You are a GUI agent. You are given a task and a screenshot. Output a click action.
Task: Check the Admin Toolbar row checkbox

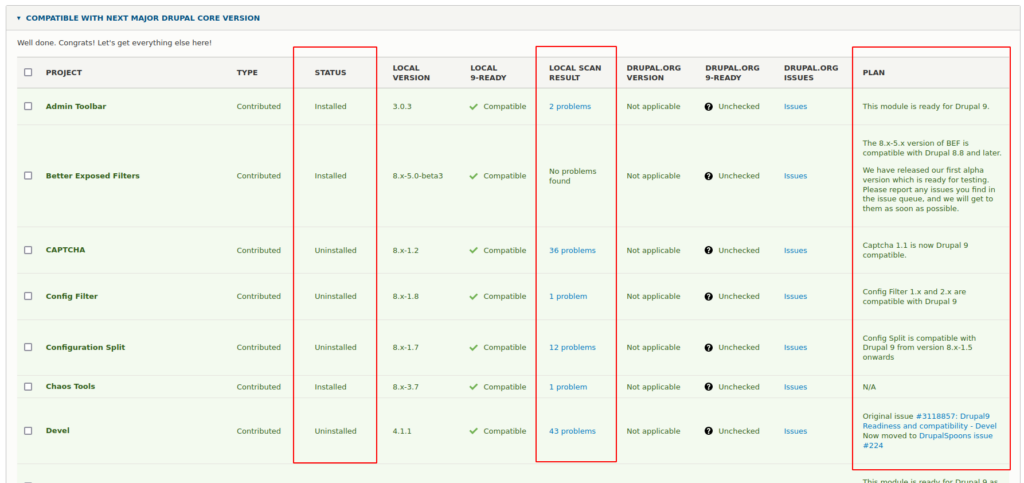[28, 106]
